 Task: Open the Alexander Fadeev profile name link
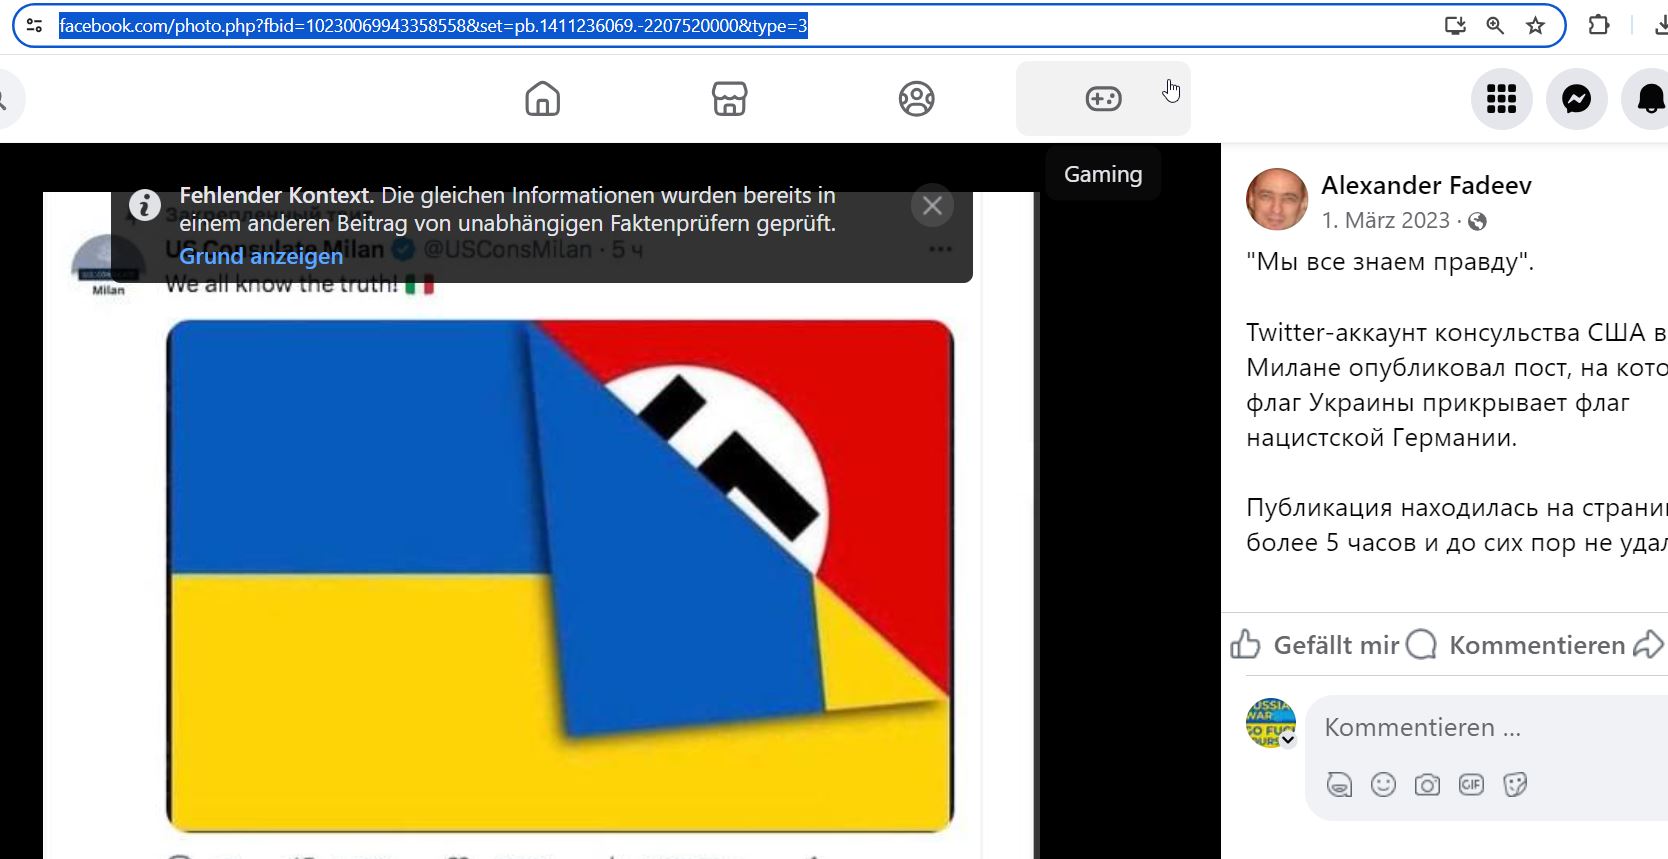pyautogui.click(x=1426, y=185)
